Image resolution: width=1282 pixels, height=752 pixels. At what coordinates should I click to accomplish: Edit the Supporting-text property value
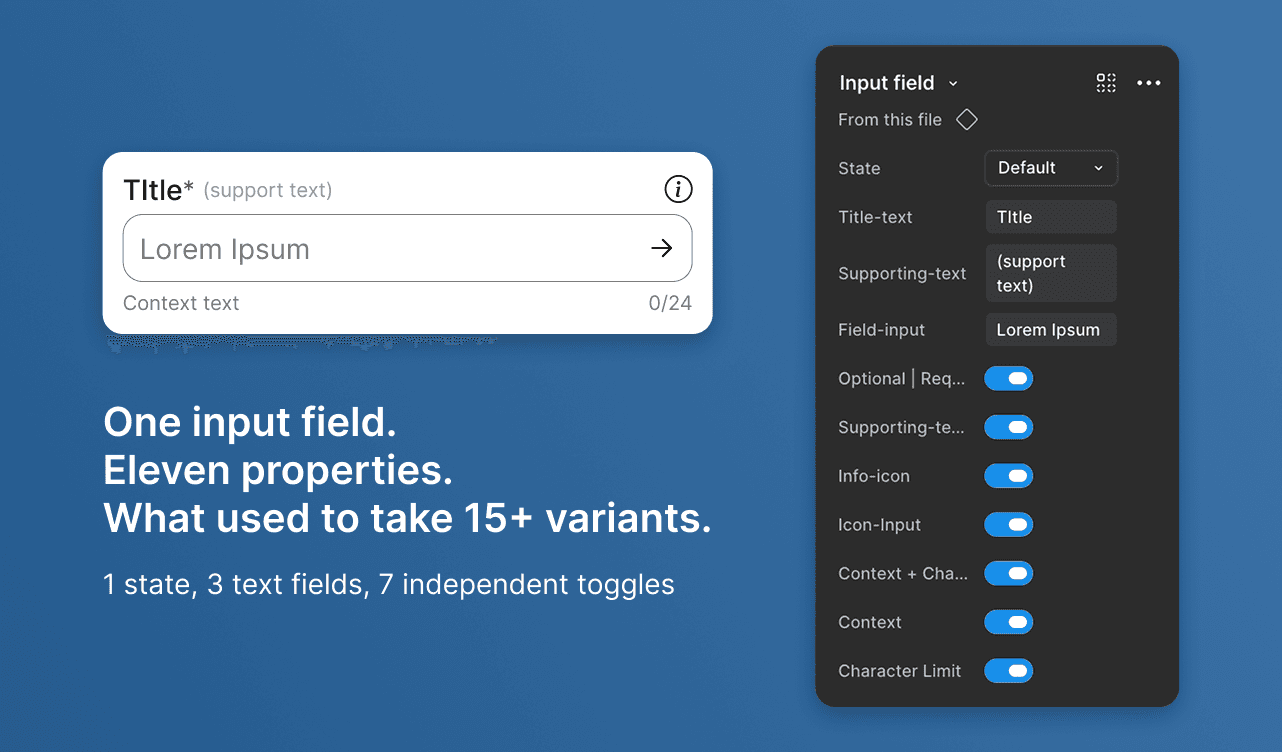pos(1051,273)
